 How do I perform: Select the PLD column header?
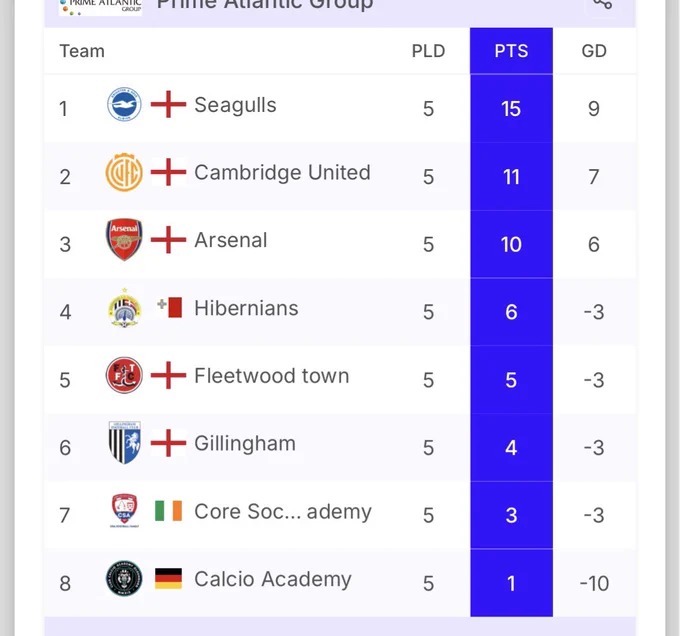[428, 51]
